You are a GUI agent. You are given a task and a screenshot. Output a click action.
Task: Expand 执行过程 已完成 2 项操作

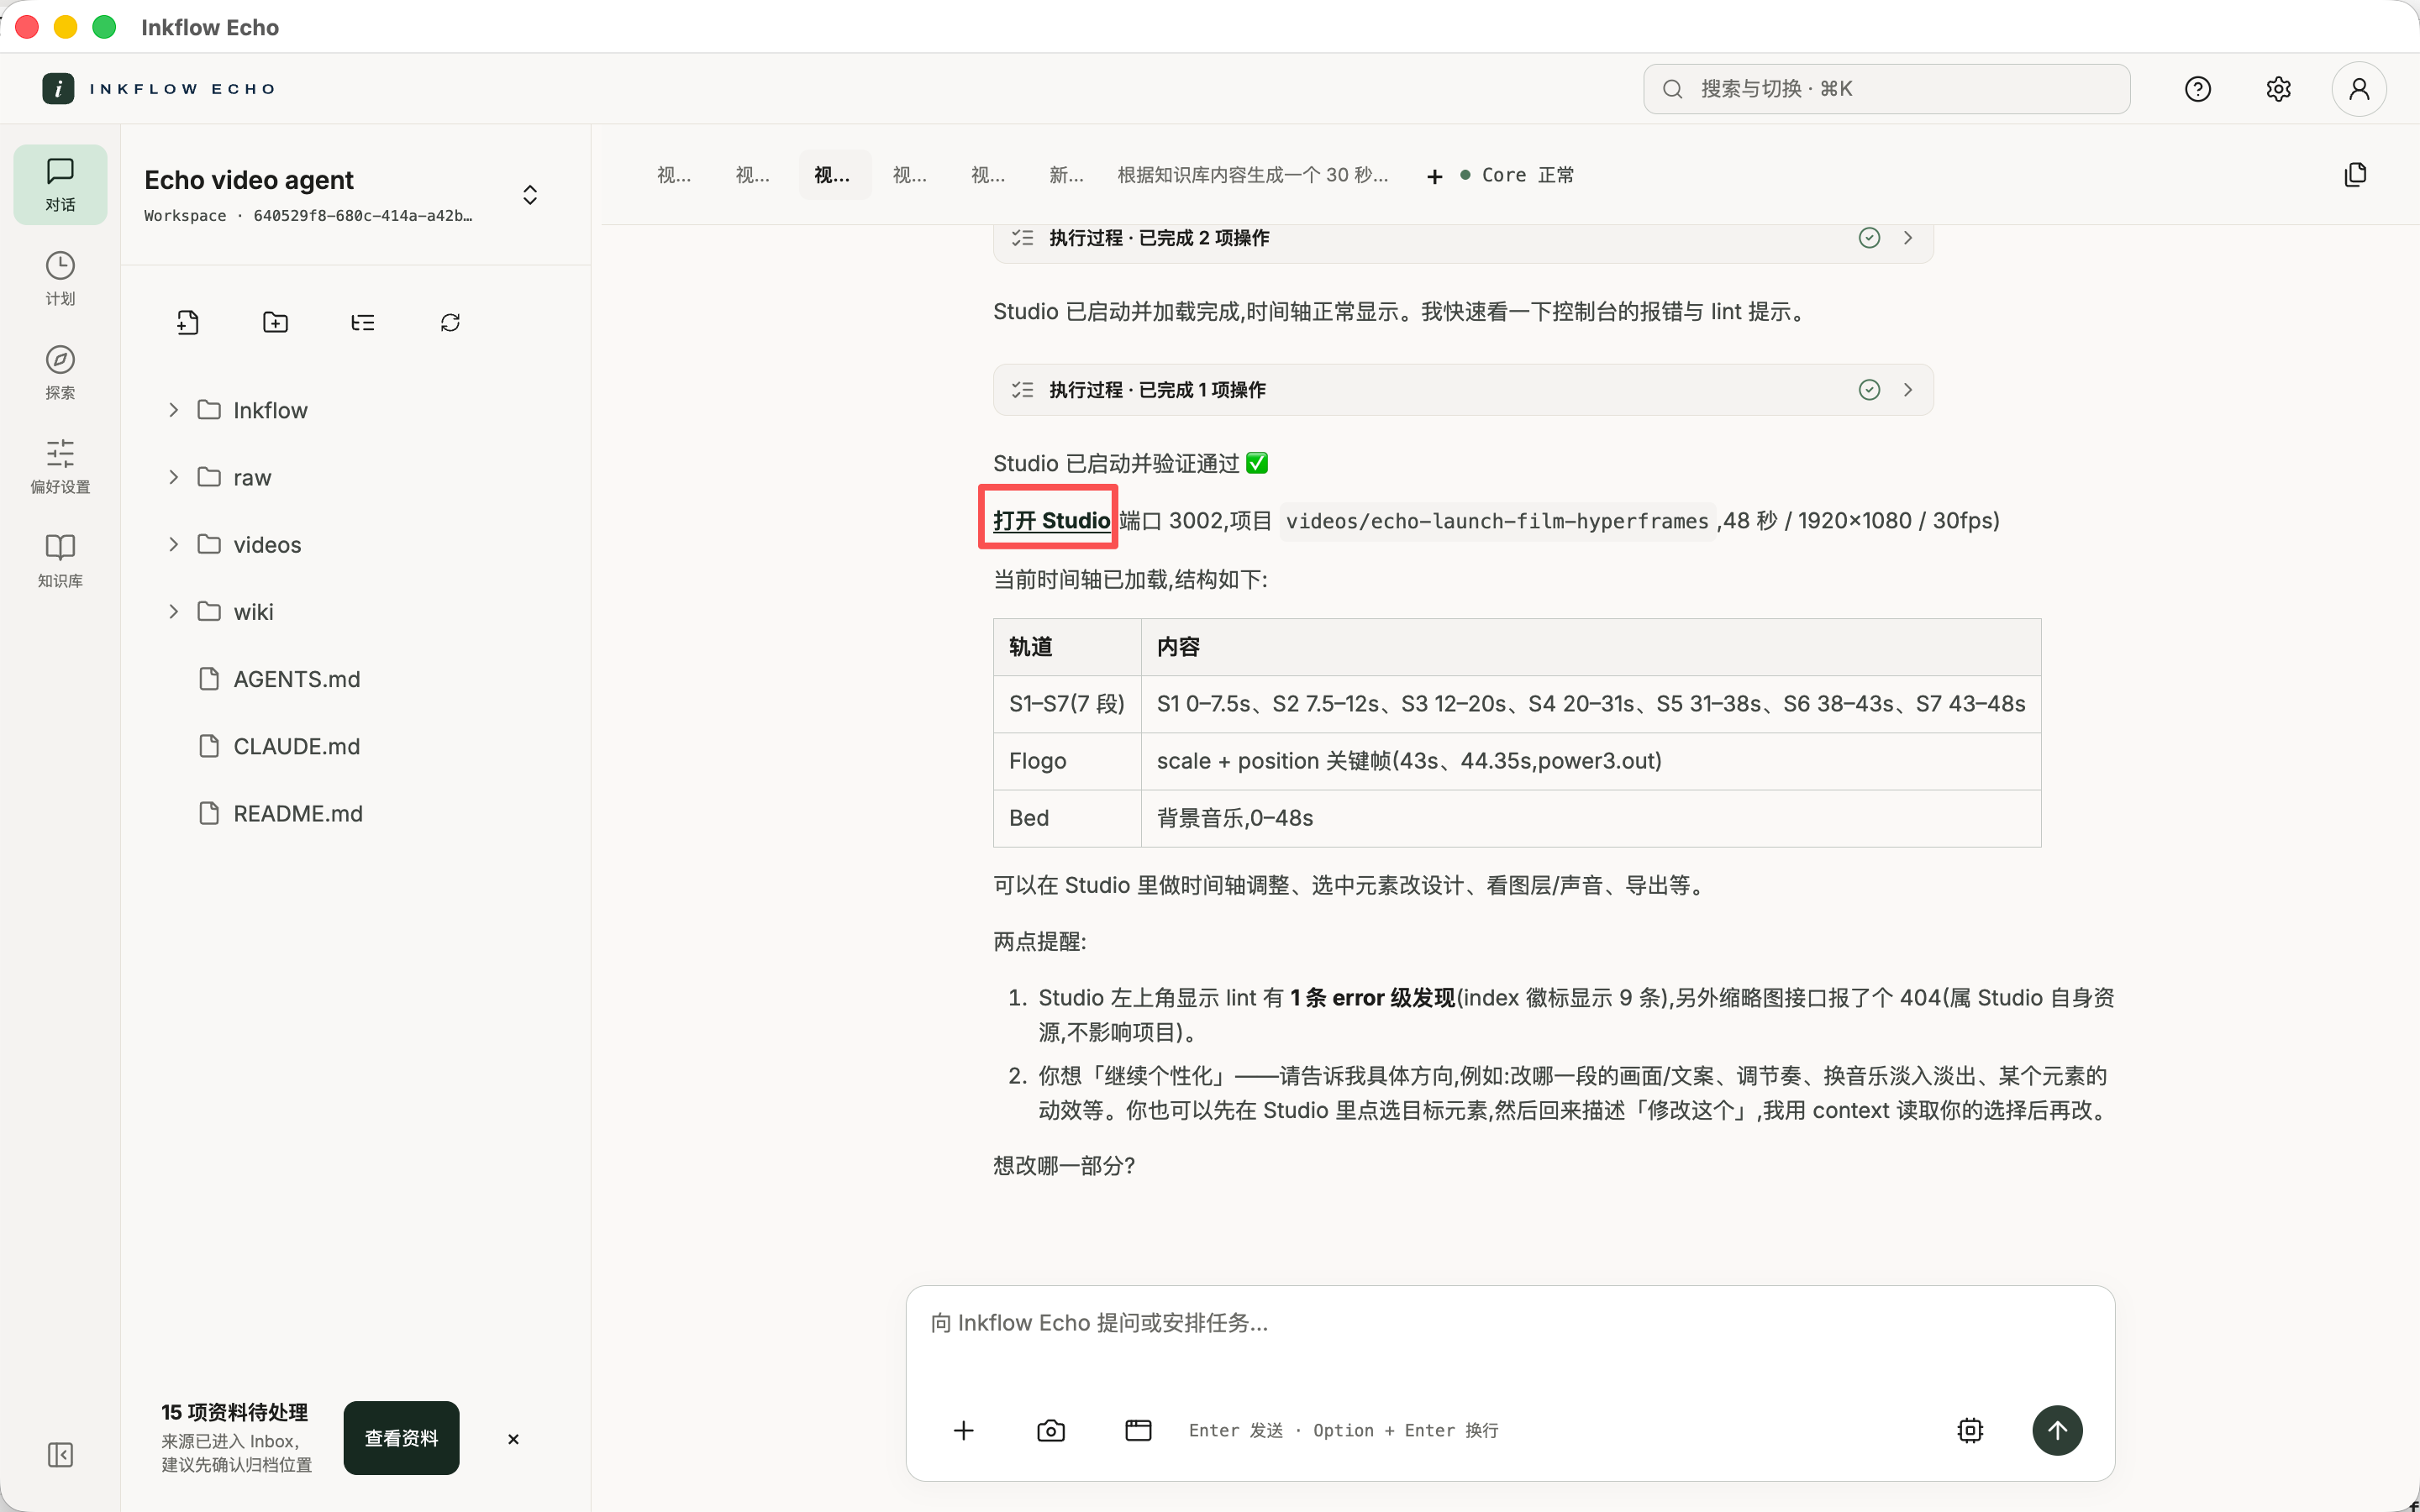coord(1463,238)
